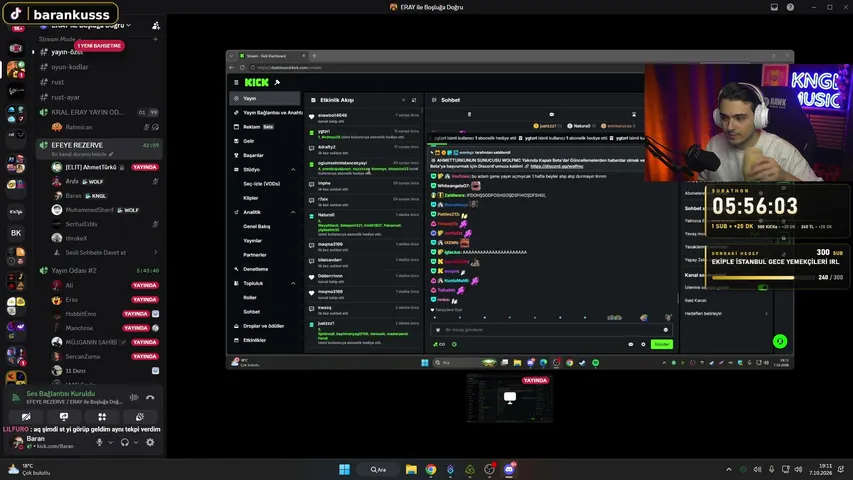
Task: Open the microphone input options arrow
Action: pyautogui.click(x=110, y=442)
